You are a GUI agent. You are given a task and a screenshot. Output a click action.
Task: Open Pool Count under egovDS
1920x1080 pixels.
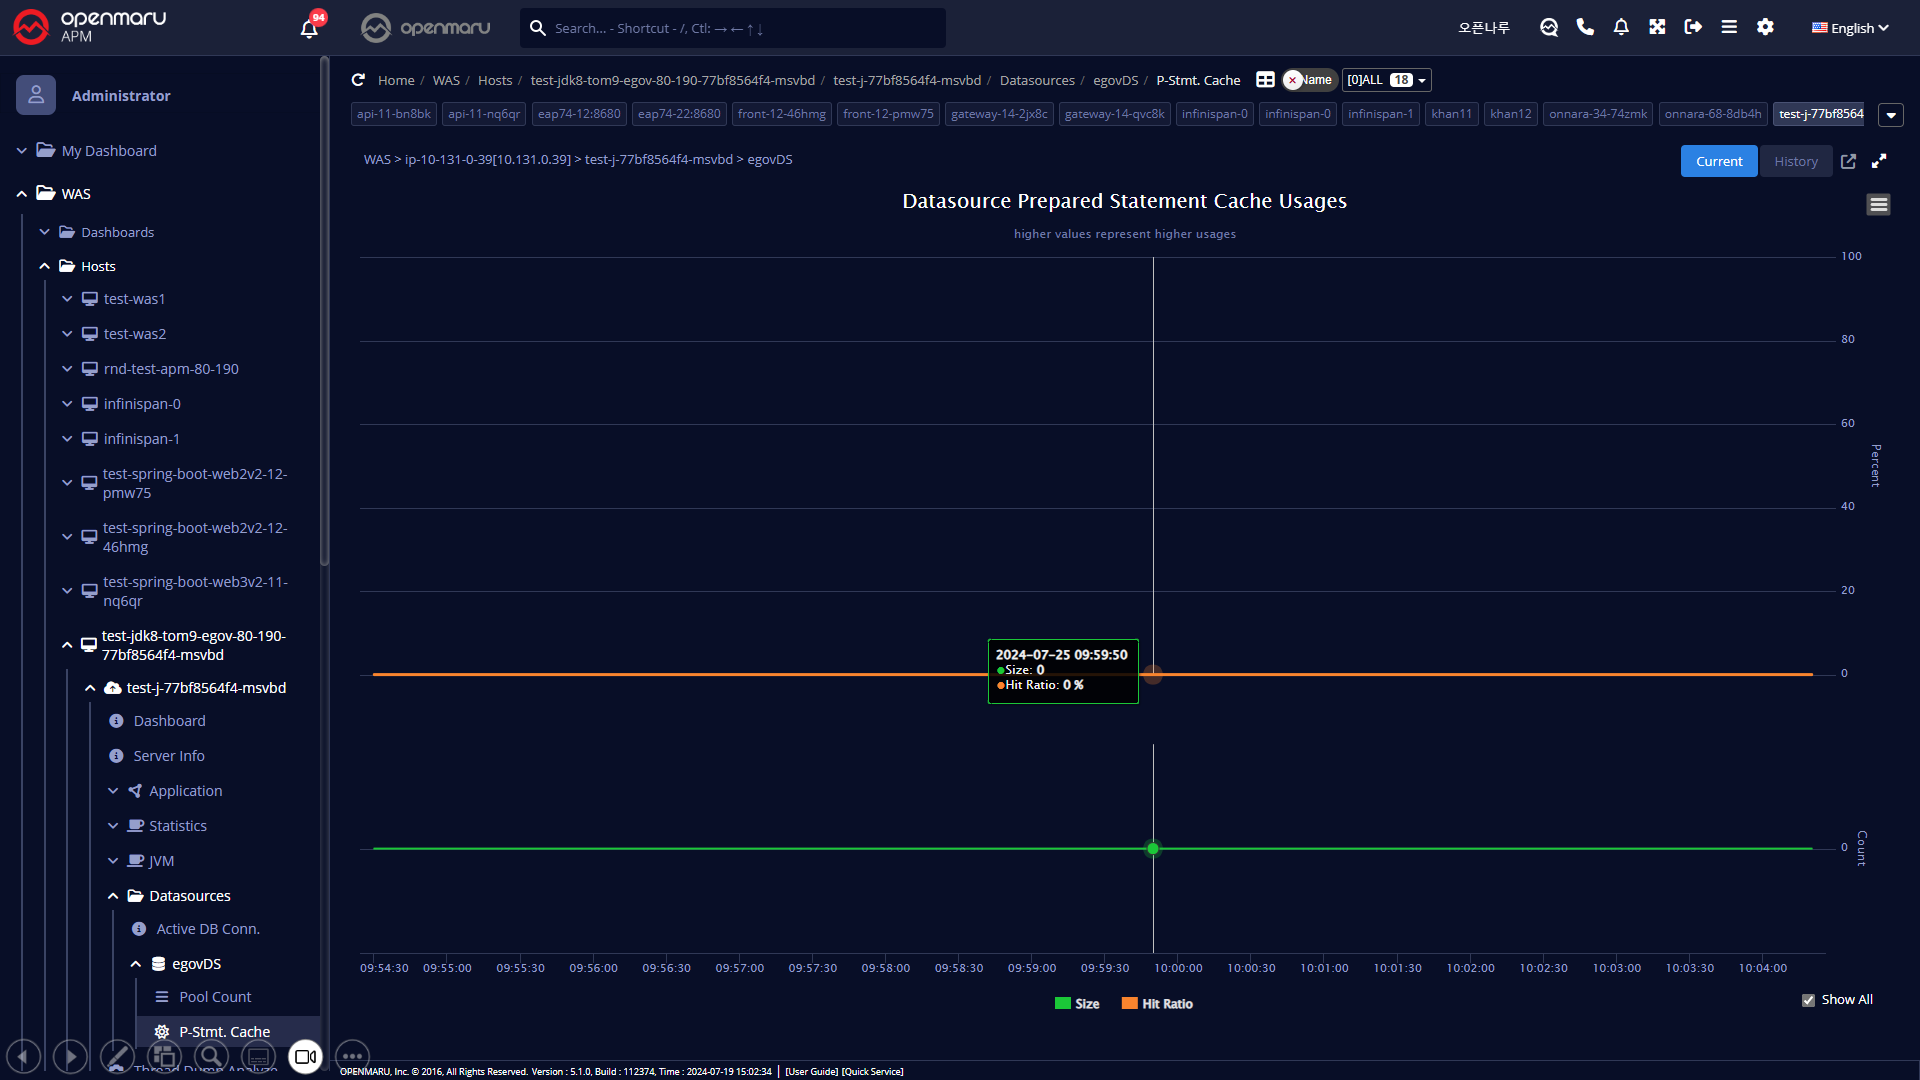tap(215, 997)
